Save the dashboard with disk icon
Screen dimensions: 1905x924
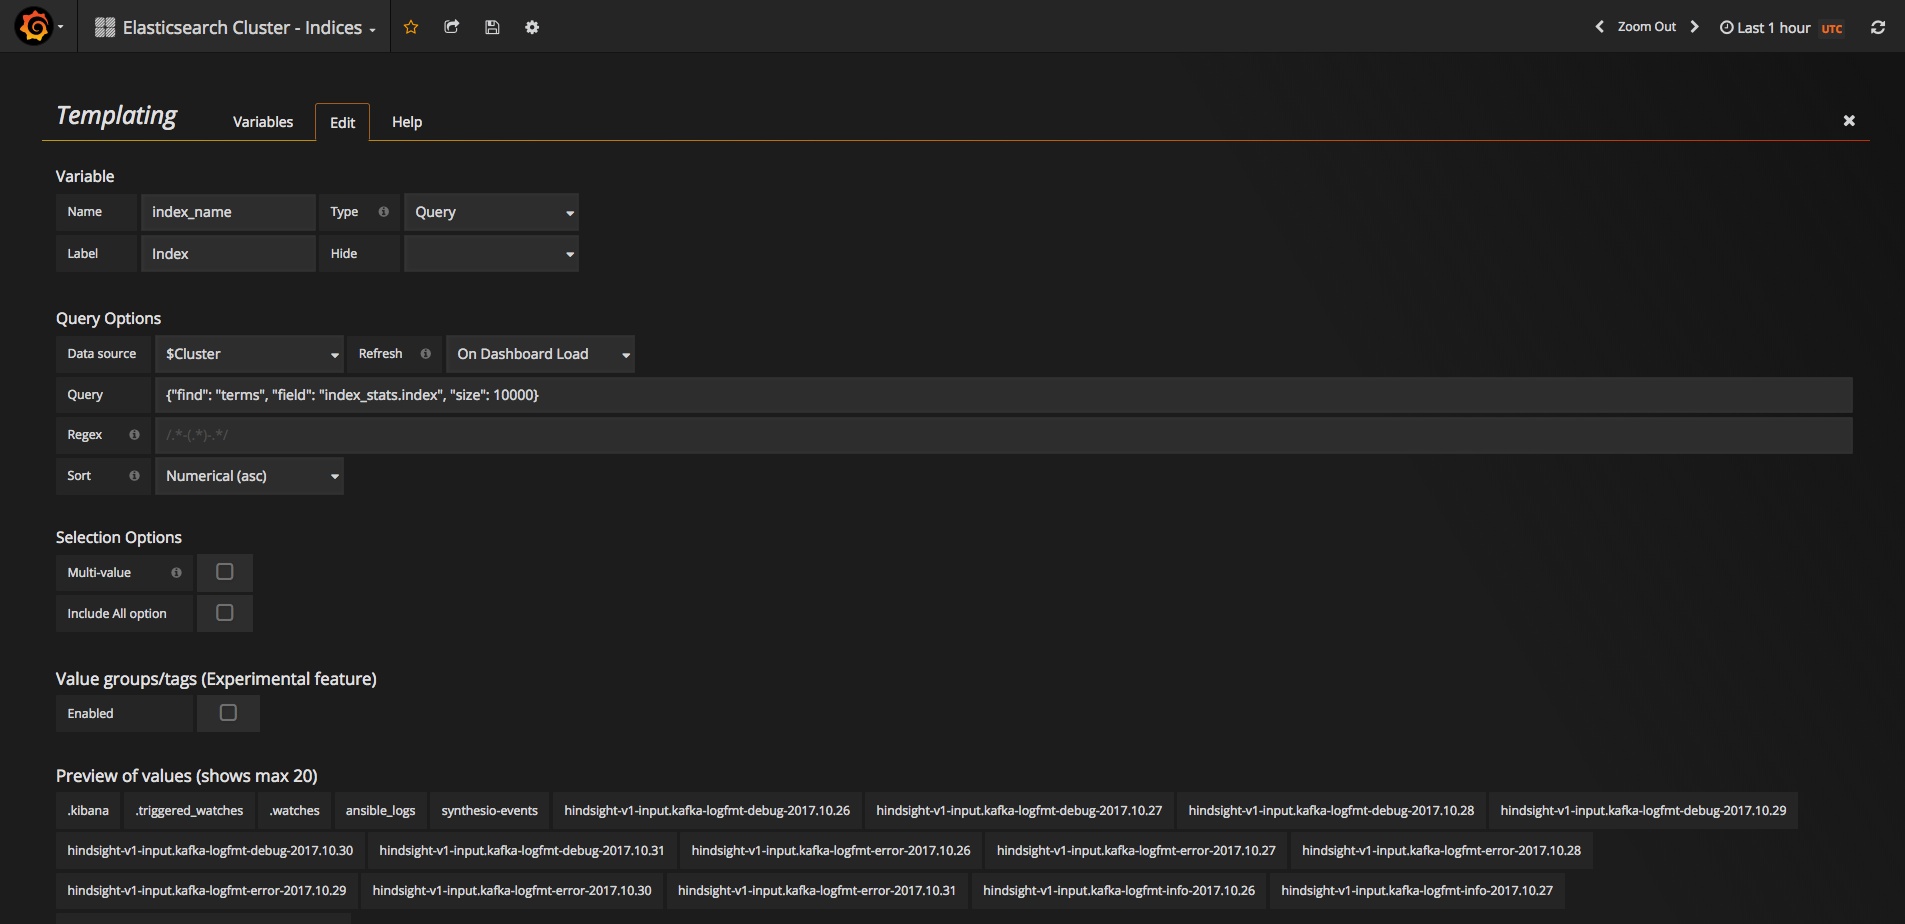492,27
